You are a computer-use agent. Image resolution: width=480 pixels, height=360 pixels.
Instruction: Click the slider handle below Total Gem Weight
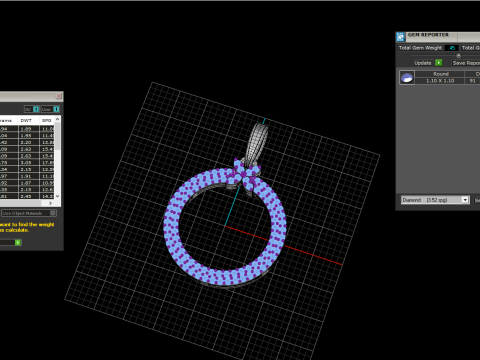coord(458,56)
